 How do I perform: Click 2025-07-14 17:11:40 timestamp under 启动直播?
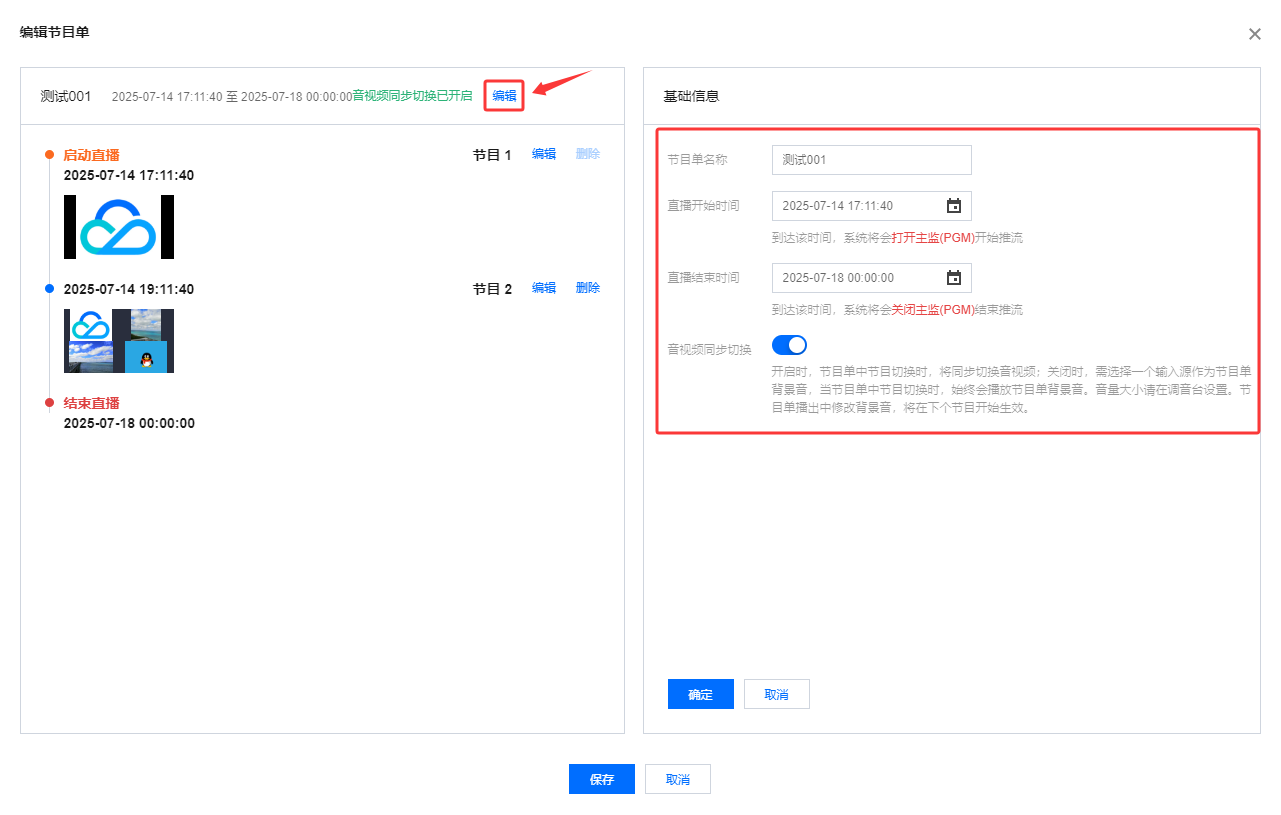coord(129,175)
